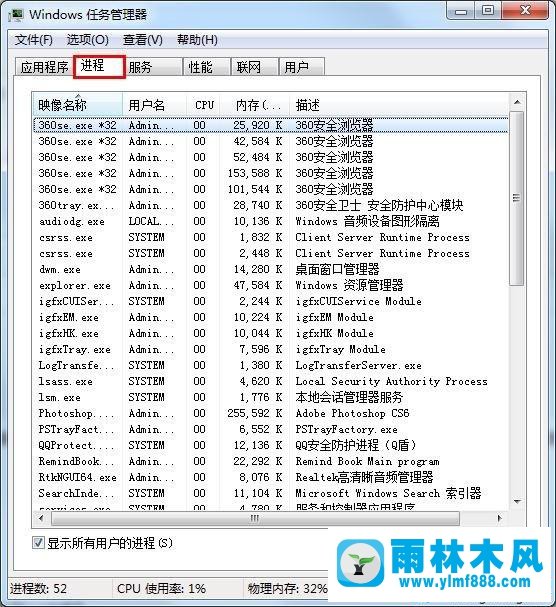Select the igfxCUISer... process row
The width and height of the screenshot is (556, 607).
click(271, 301)
